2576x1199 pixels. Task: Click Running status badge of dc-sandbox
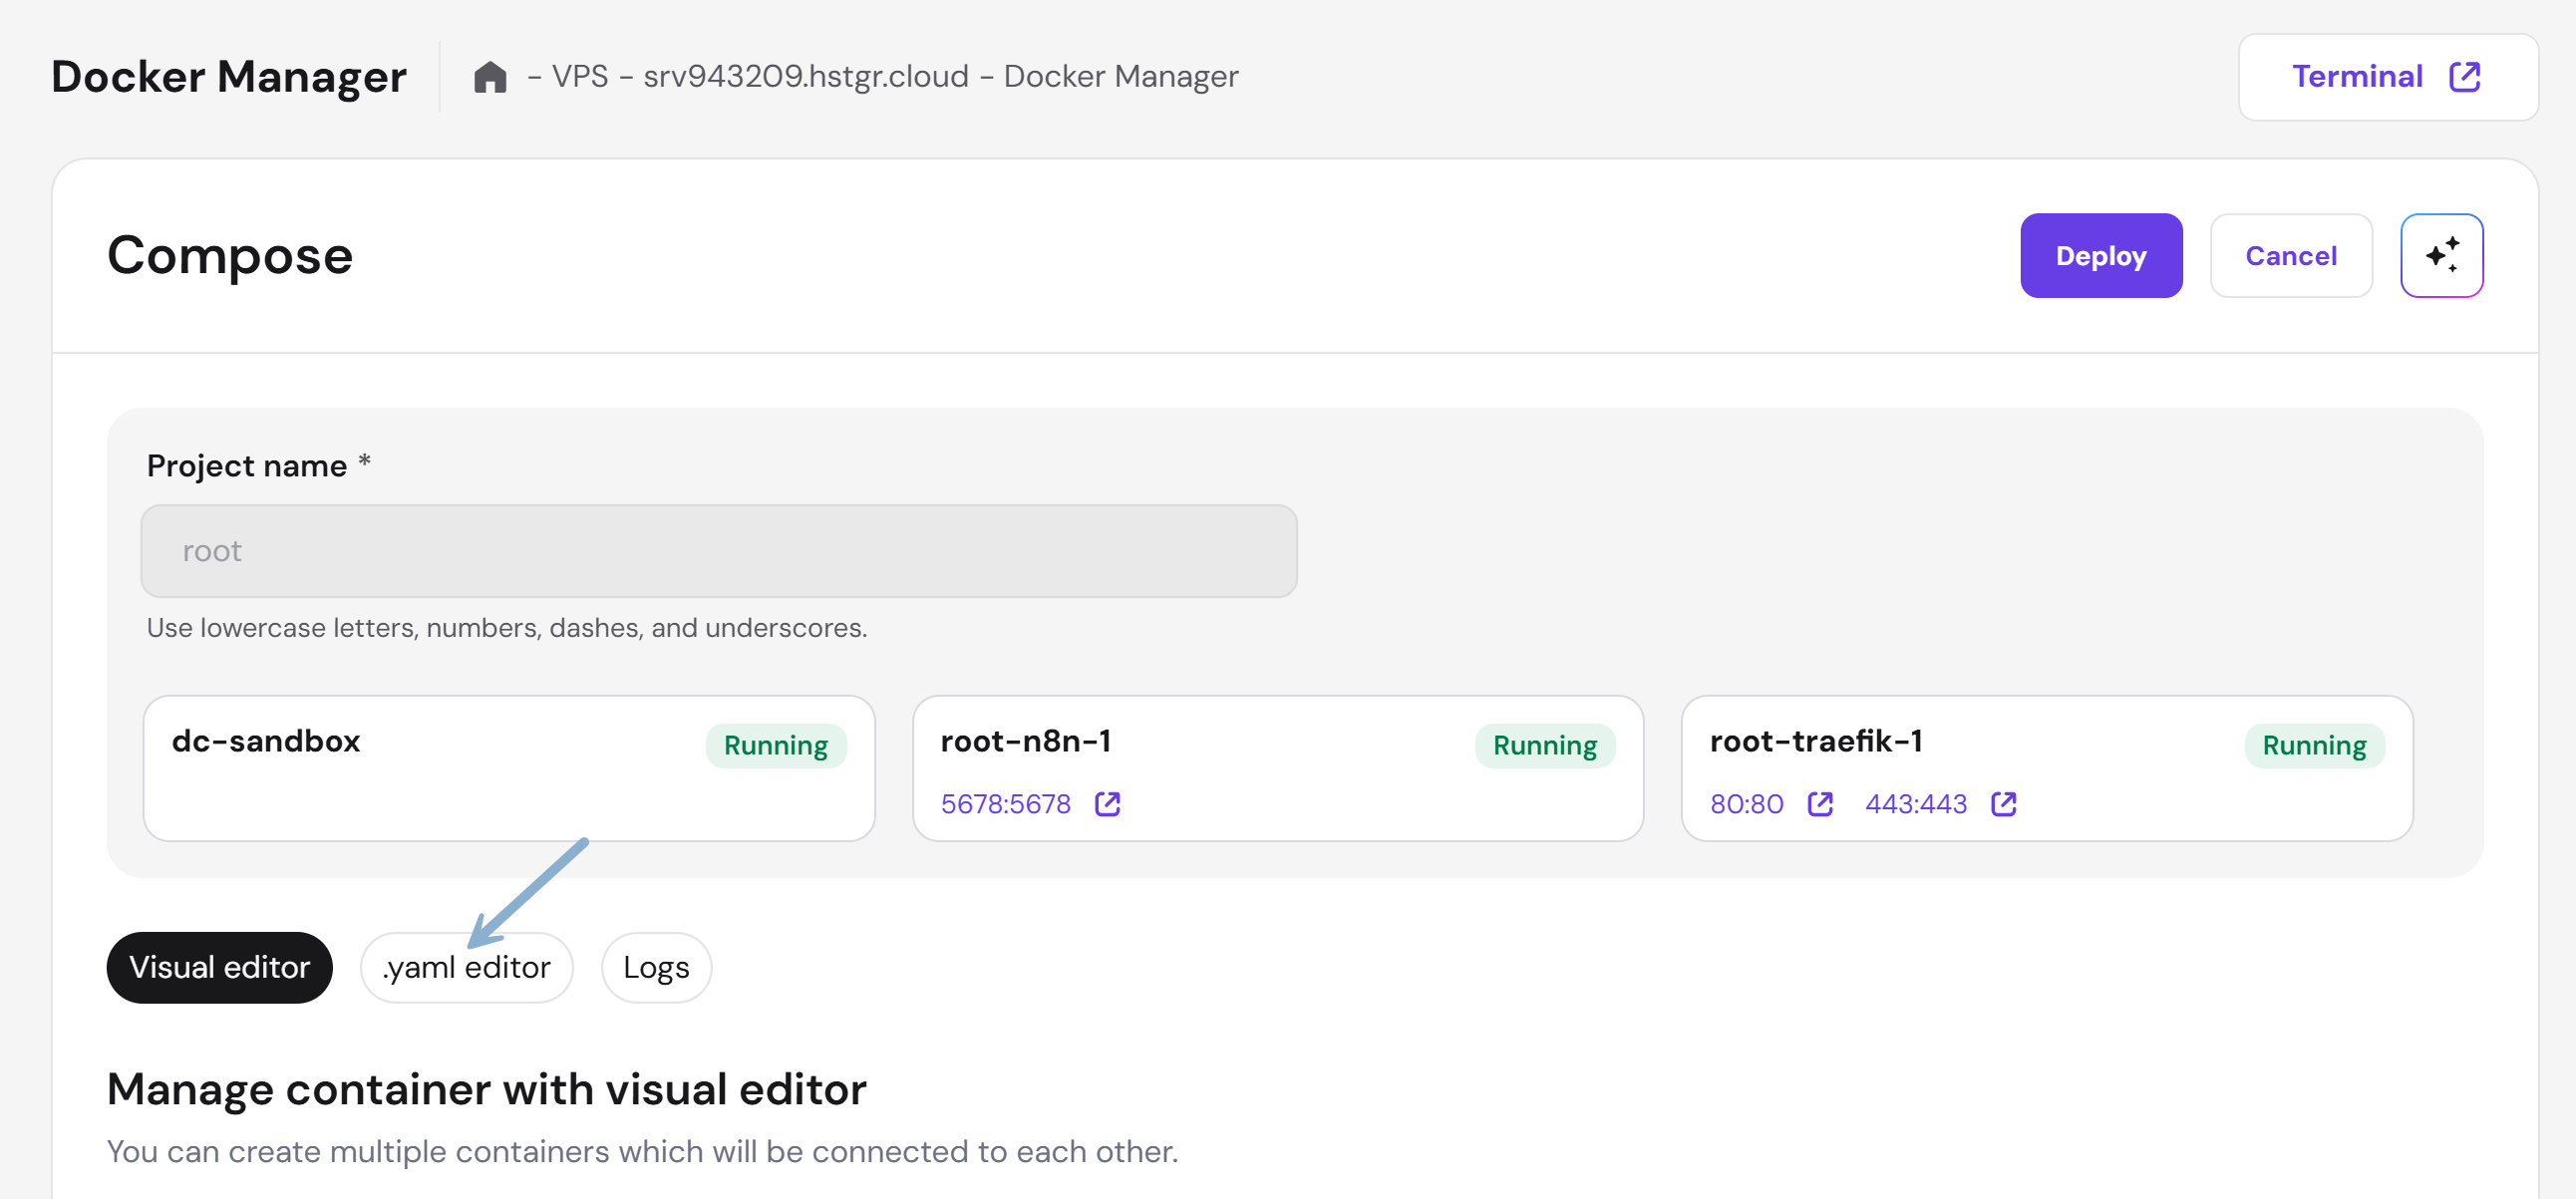[776, 745]
